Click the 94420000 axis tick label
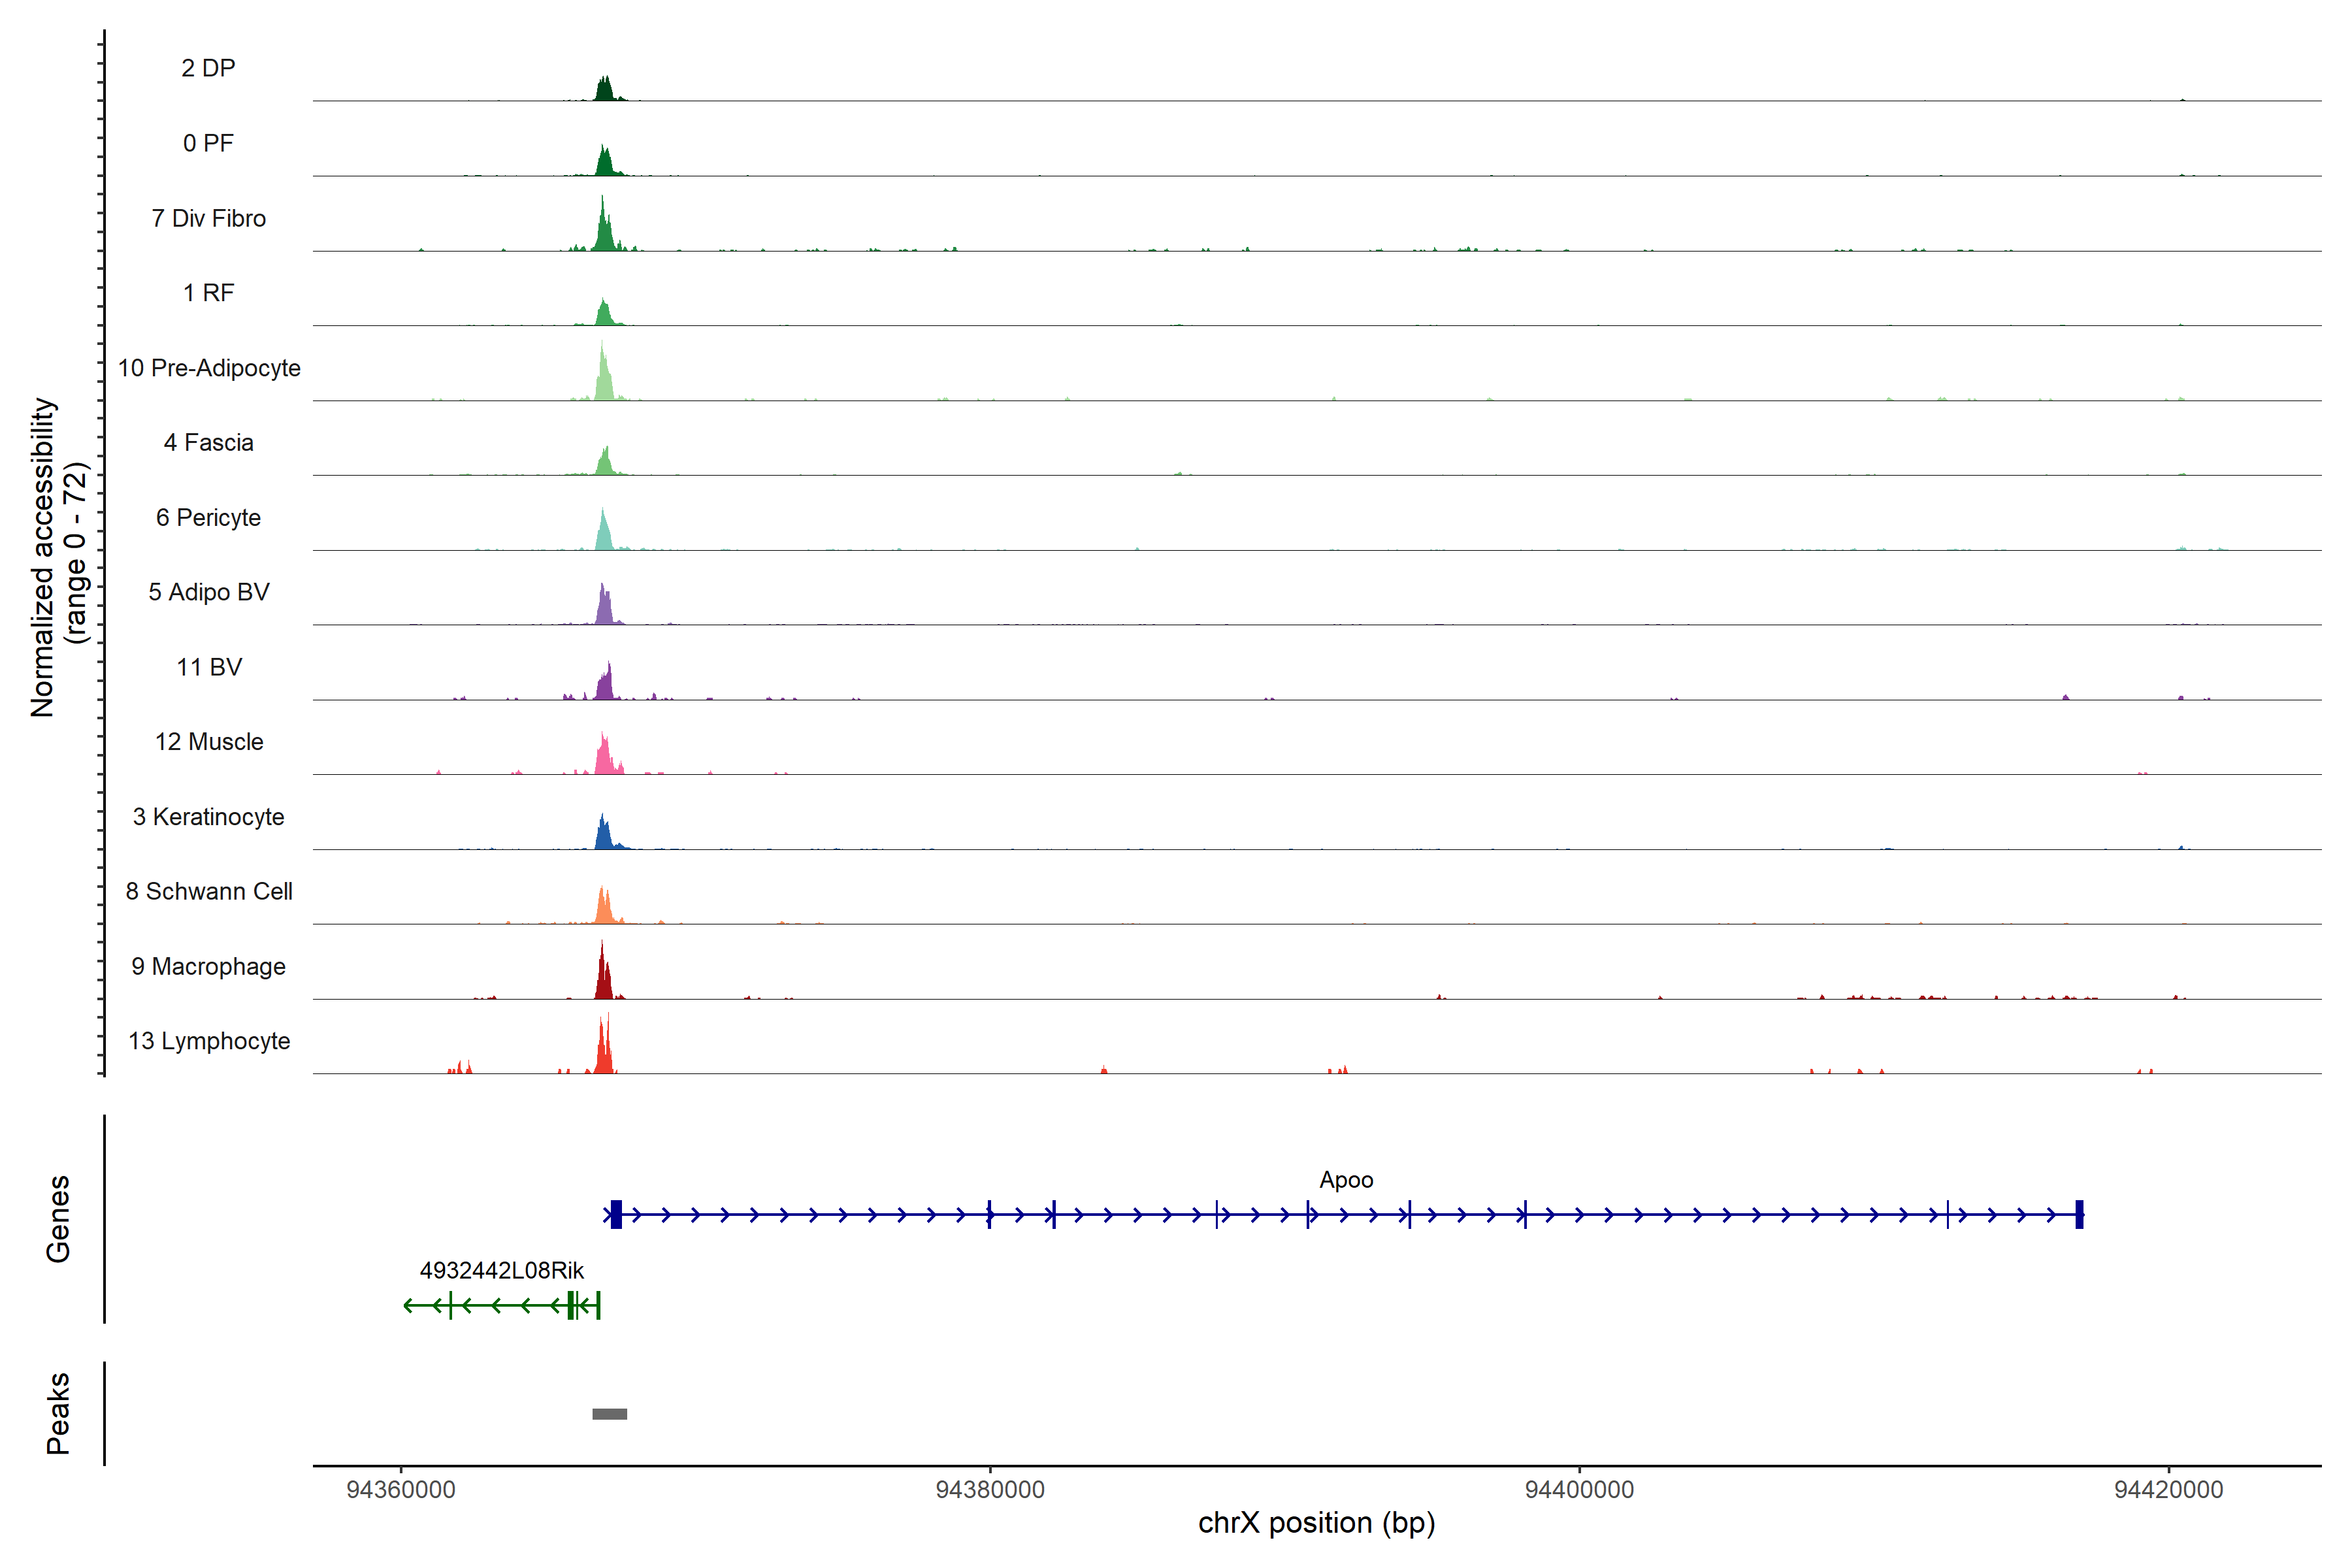Image resolution: width=2352 pixels, height=1568 pixels. pyautogui.click(x=2168, y=1489)
